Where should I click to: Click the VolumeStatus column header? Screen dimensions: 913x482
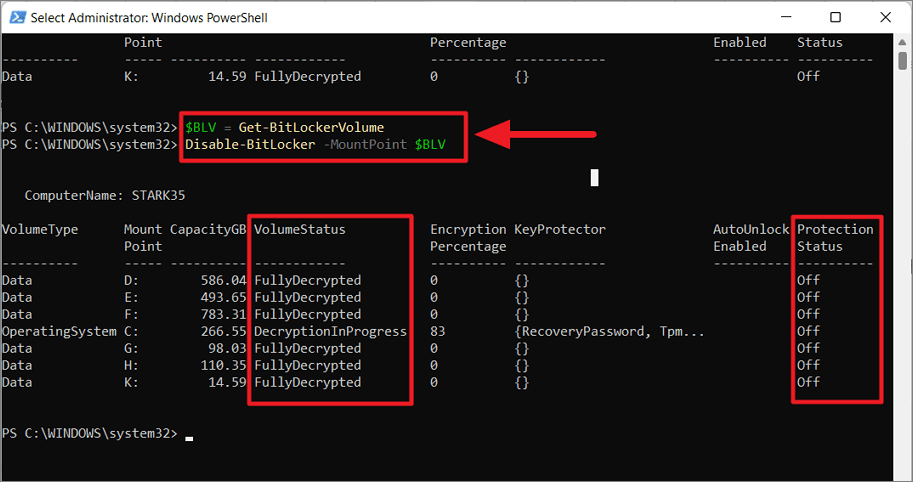(300, 229)
